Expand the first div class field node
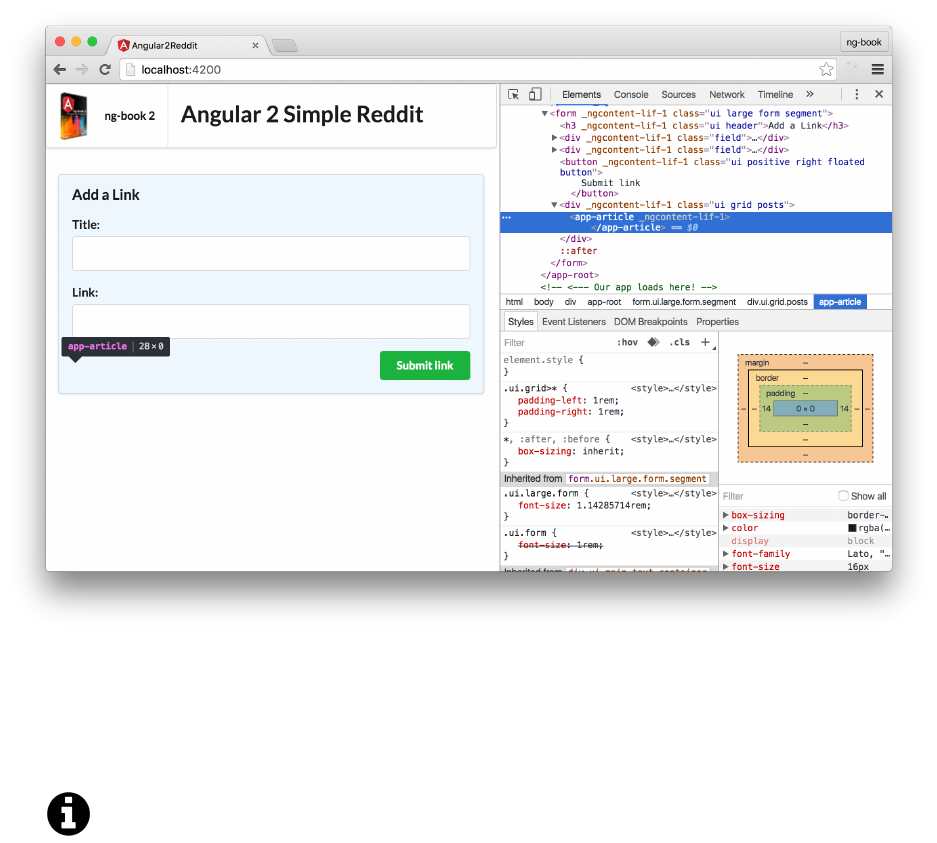 (x=554, y=137)
